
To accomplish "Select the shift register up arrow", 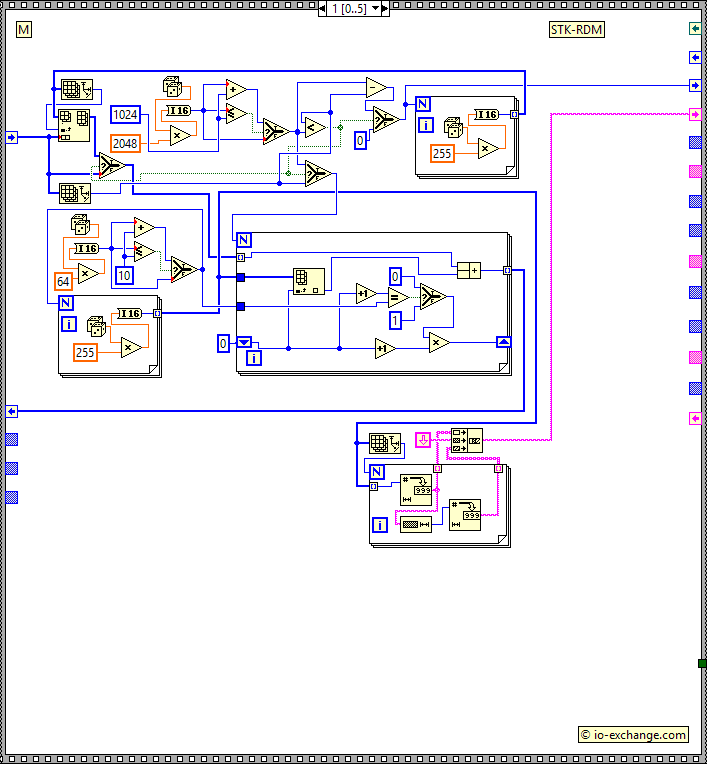I will coord(503,342).
